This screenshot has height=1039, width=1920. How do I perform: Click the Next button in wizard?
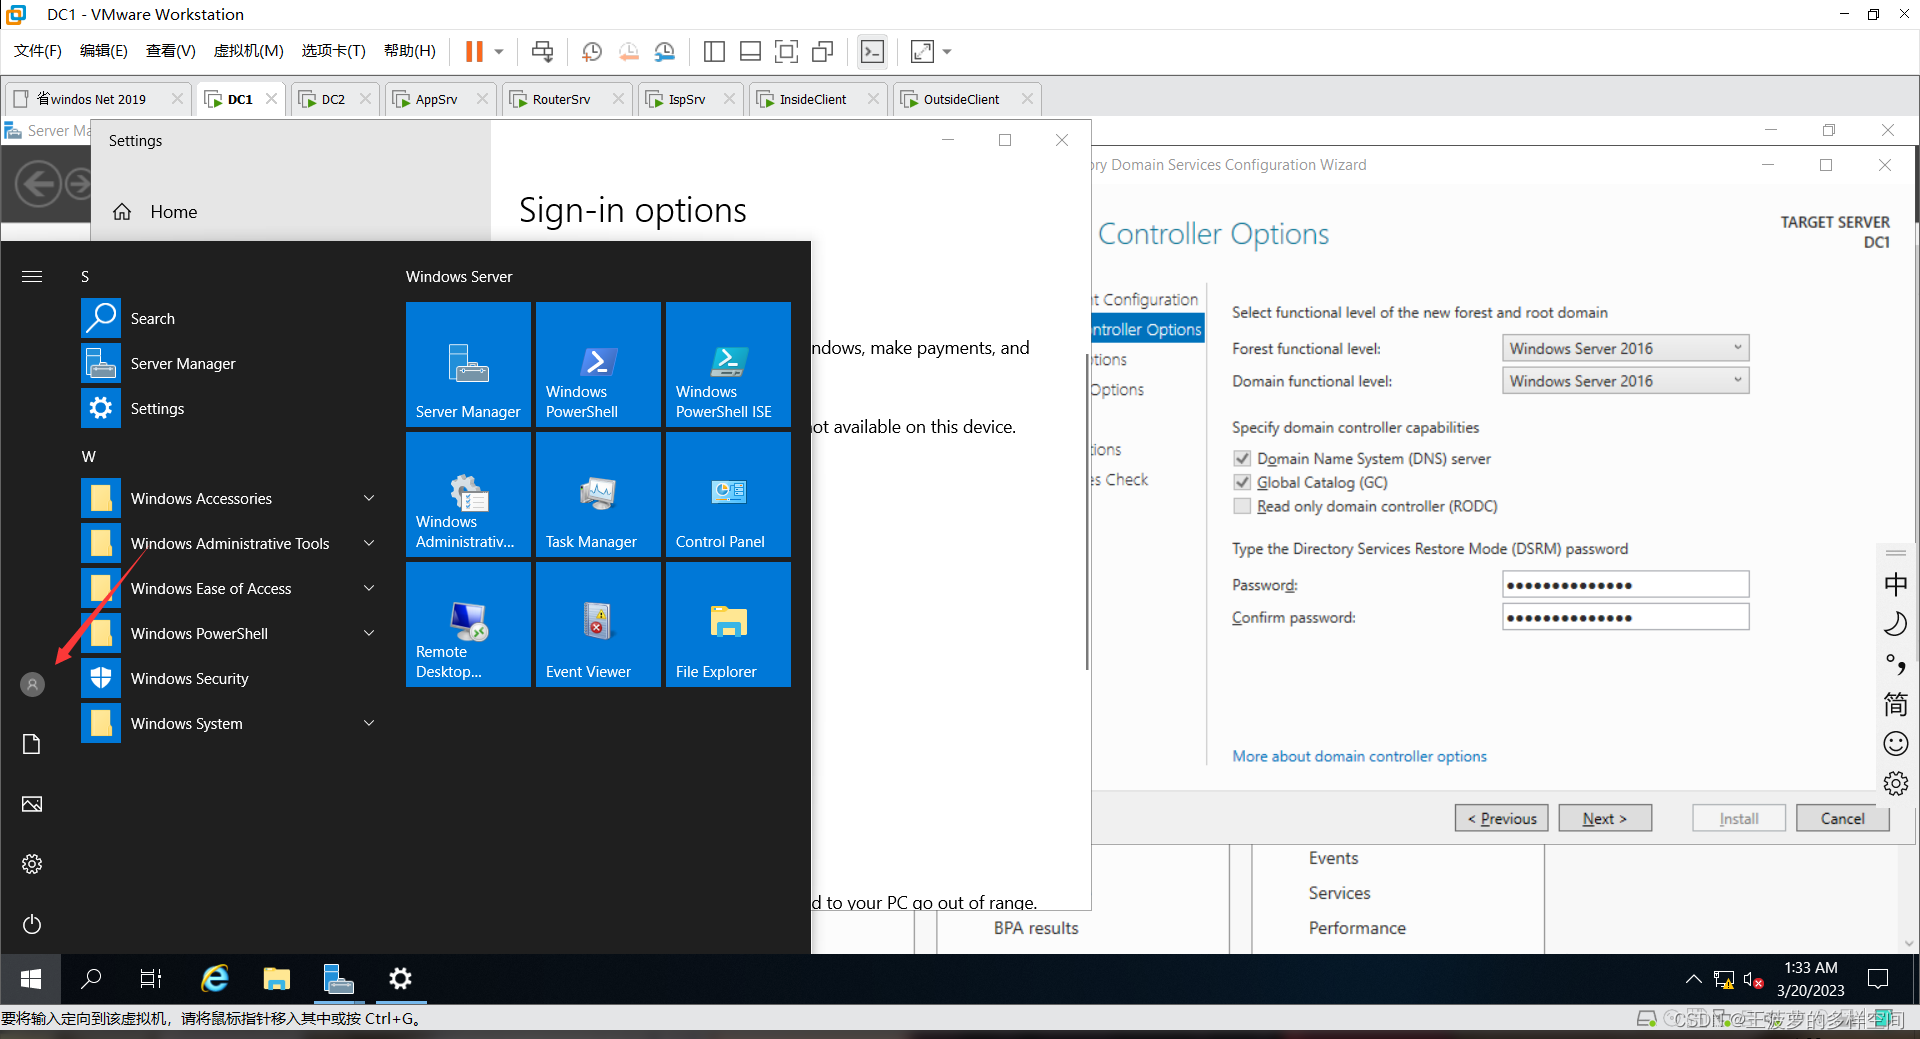(1604, 818)
